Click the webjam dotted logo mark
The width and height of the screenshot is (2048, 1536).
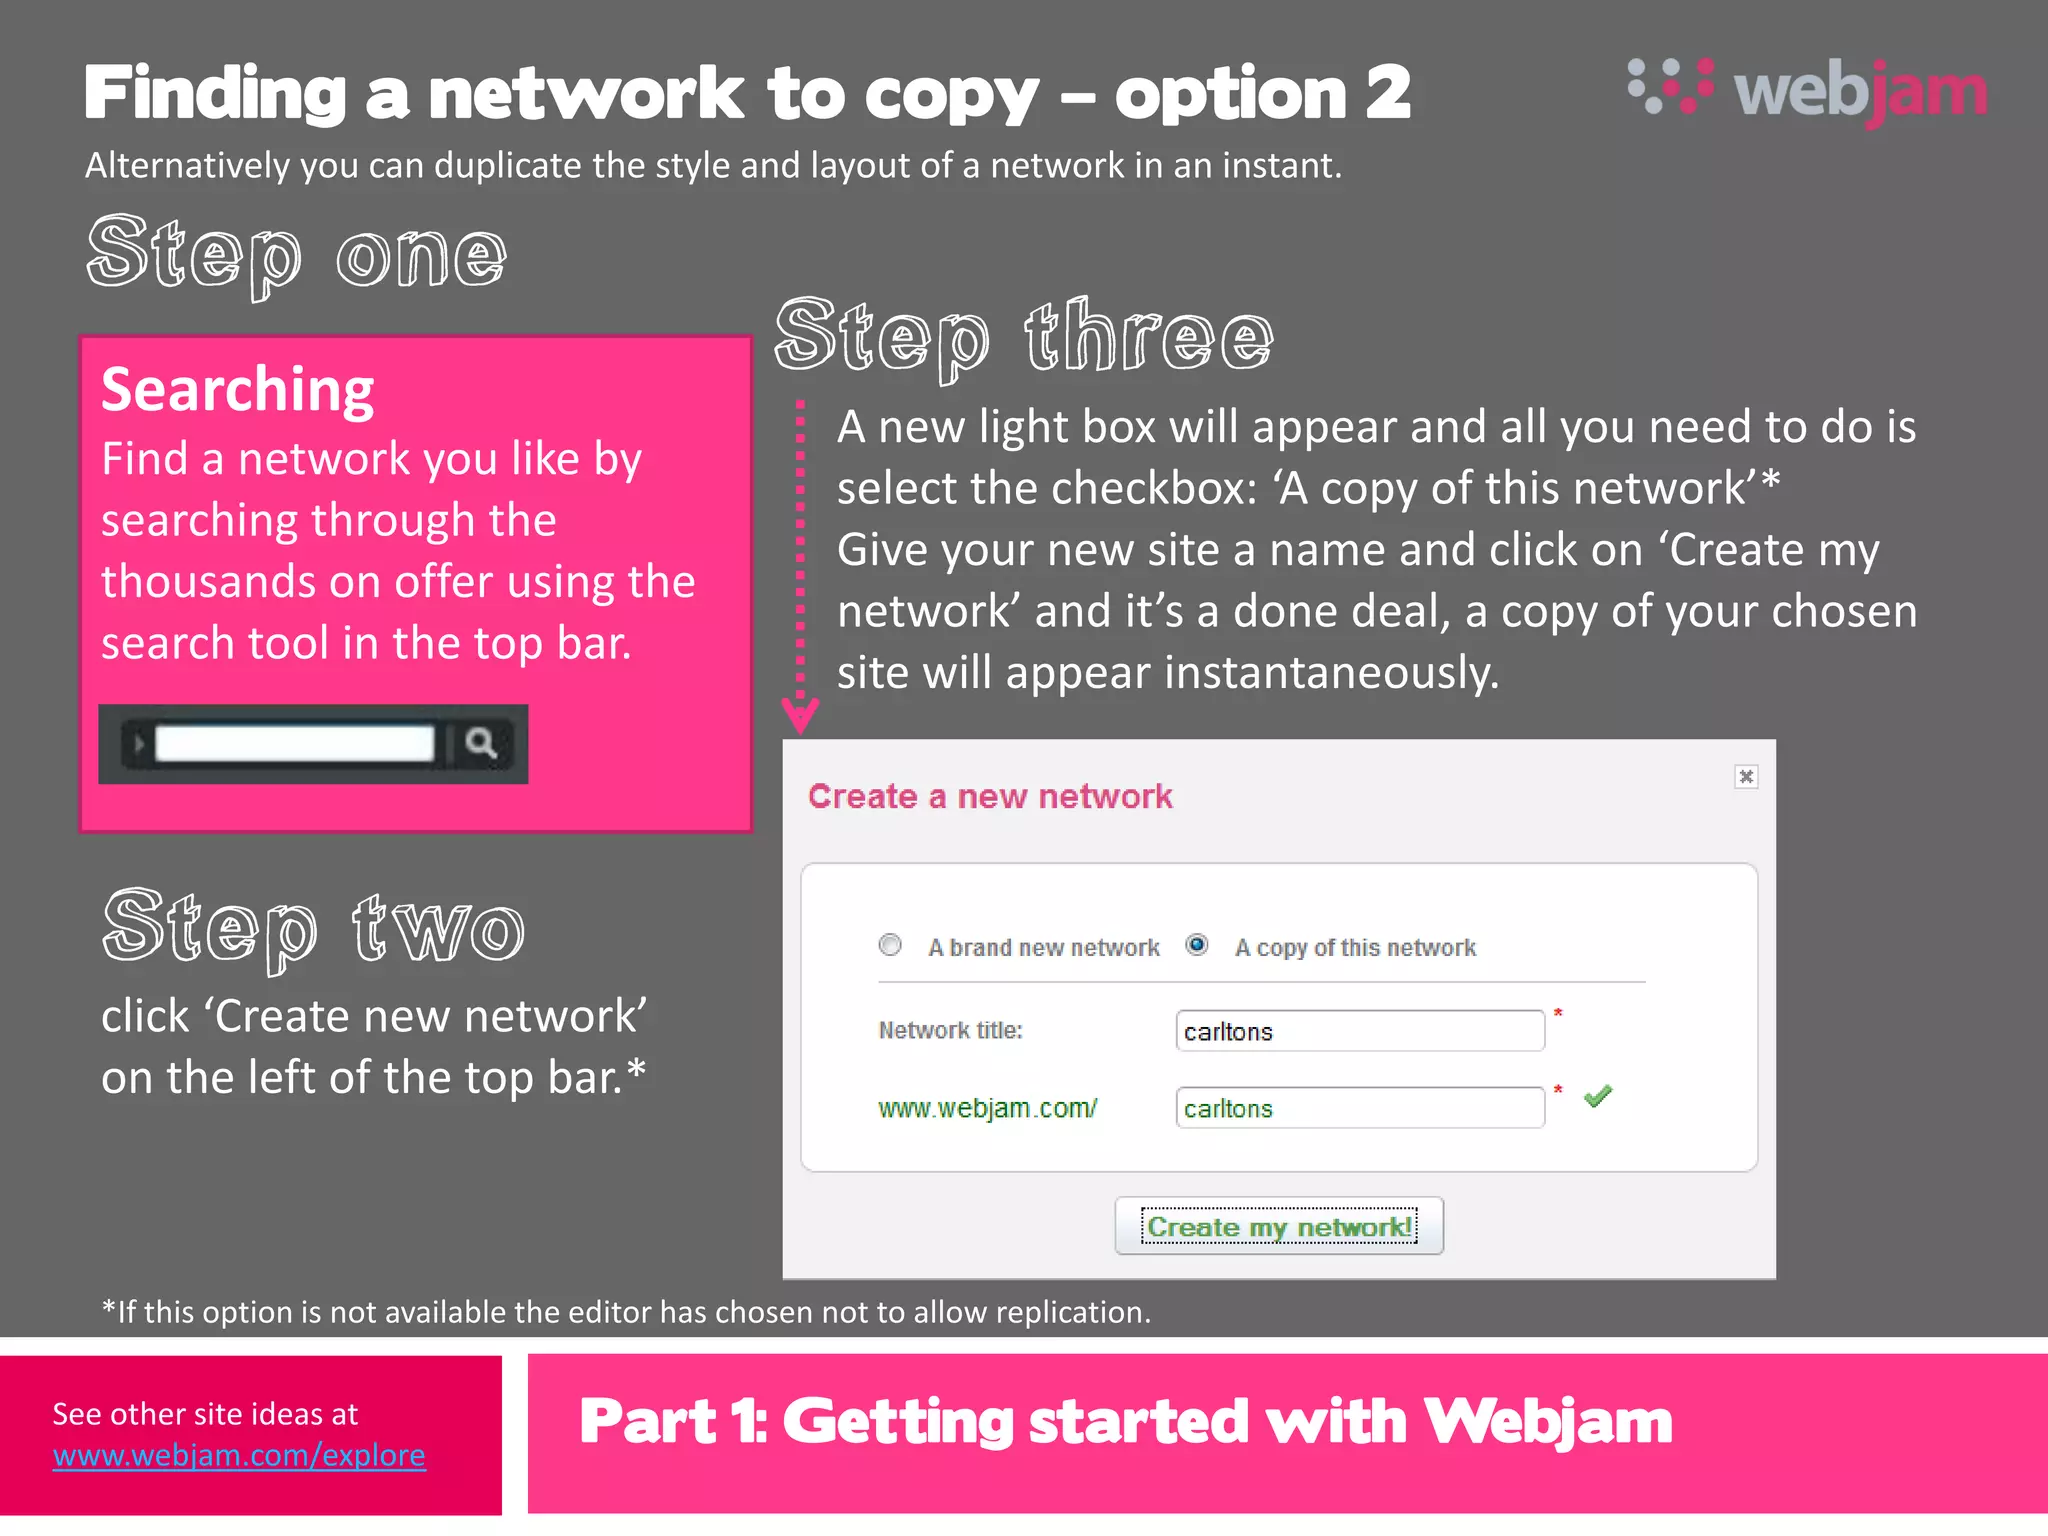[1671, 86]
